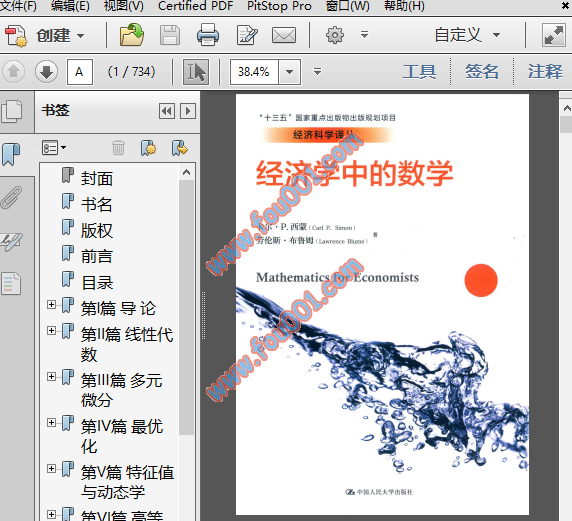The image size is (572, 521).
Task: Expand the 第I篇 导论 bookmark
Action: click(51, 304)
